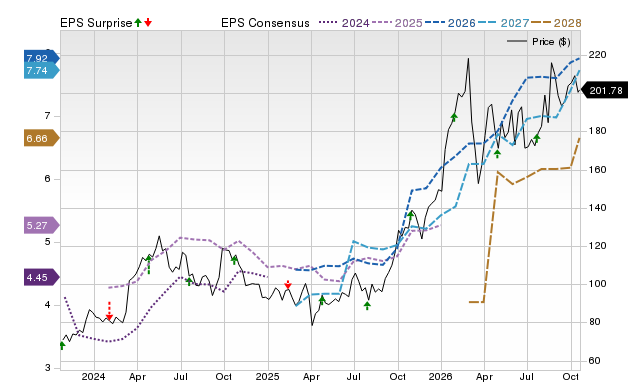
Task: Click the 120 price axis label
Action: (x=597, y=246)
